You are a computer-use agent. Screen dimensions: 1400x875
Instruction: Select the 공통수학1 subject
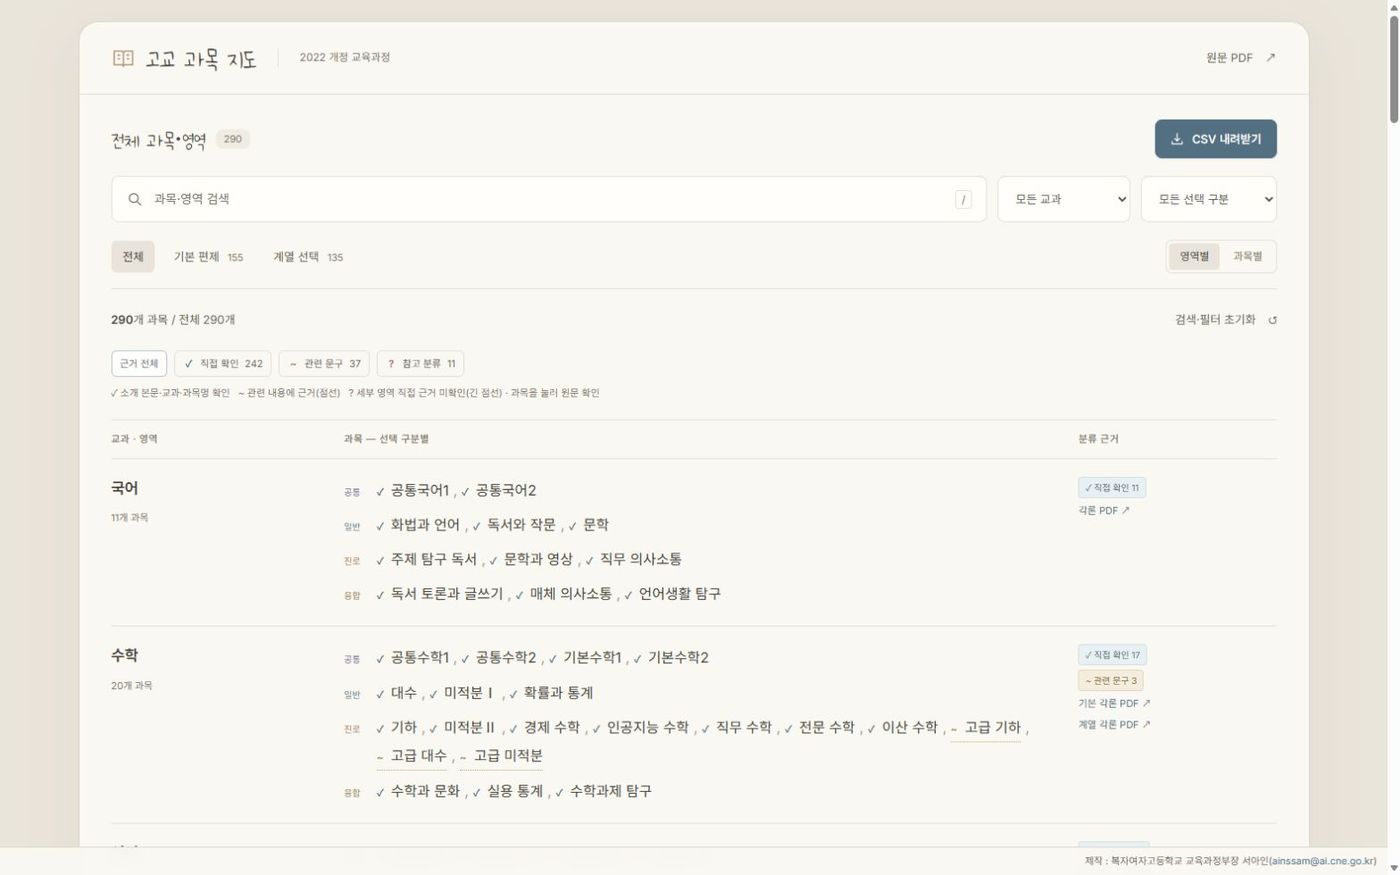420,658
